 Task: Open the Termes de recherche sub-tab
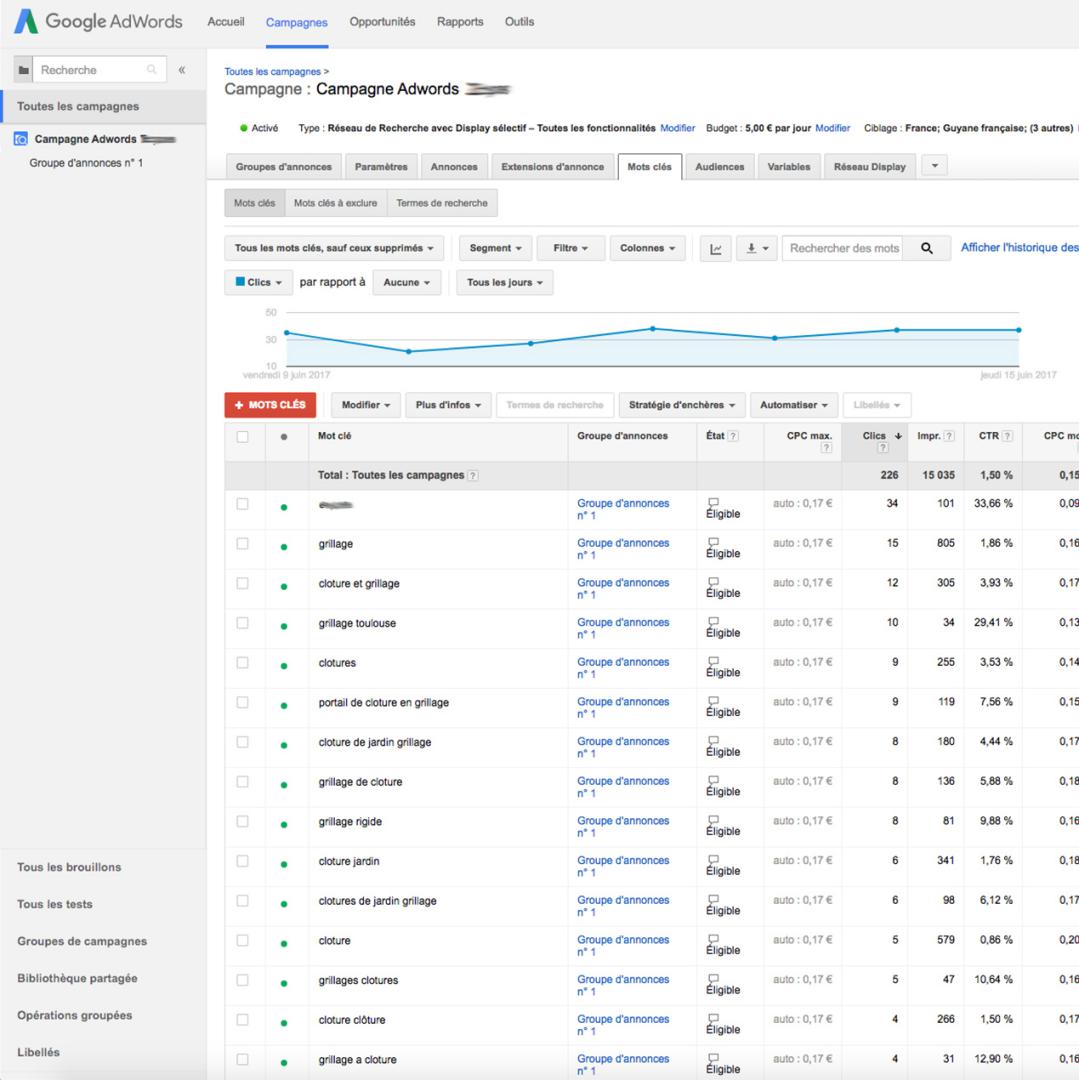point(441,203)
